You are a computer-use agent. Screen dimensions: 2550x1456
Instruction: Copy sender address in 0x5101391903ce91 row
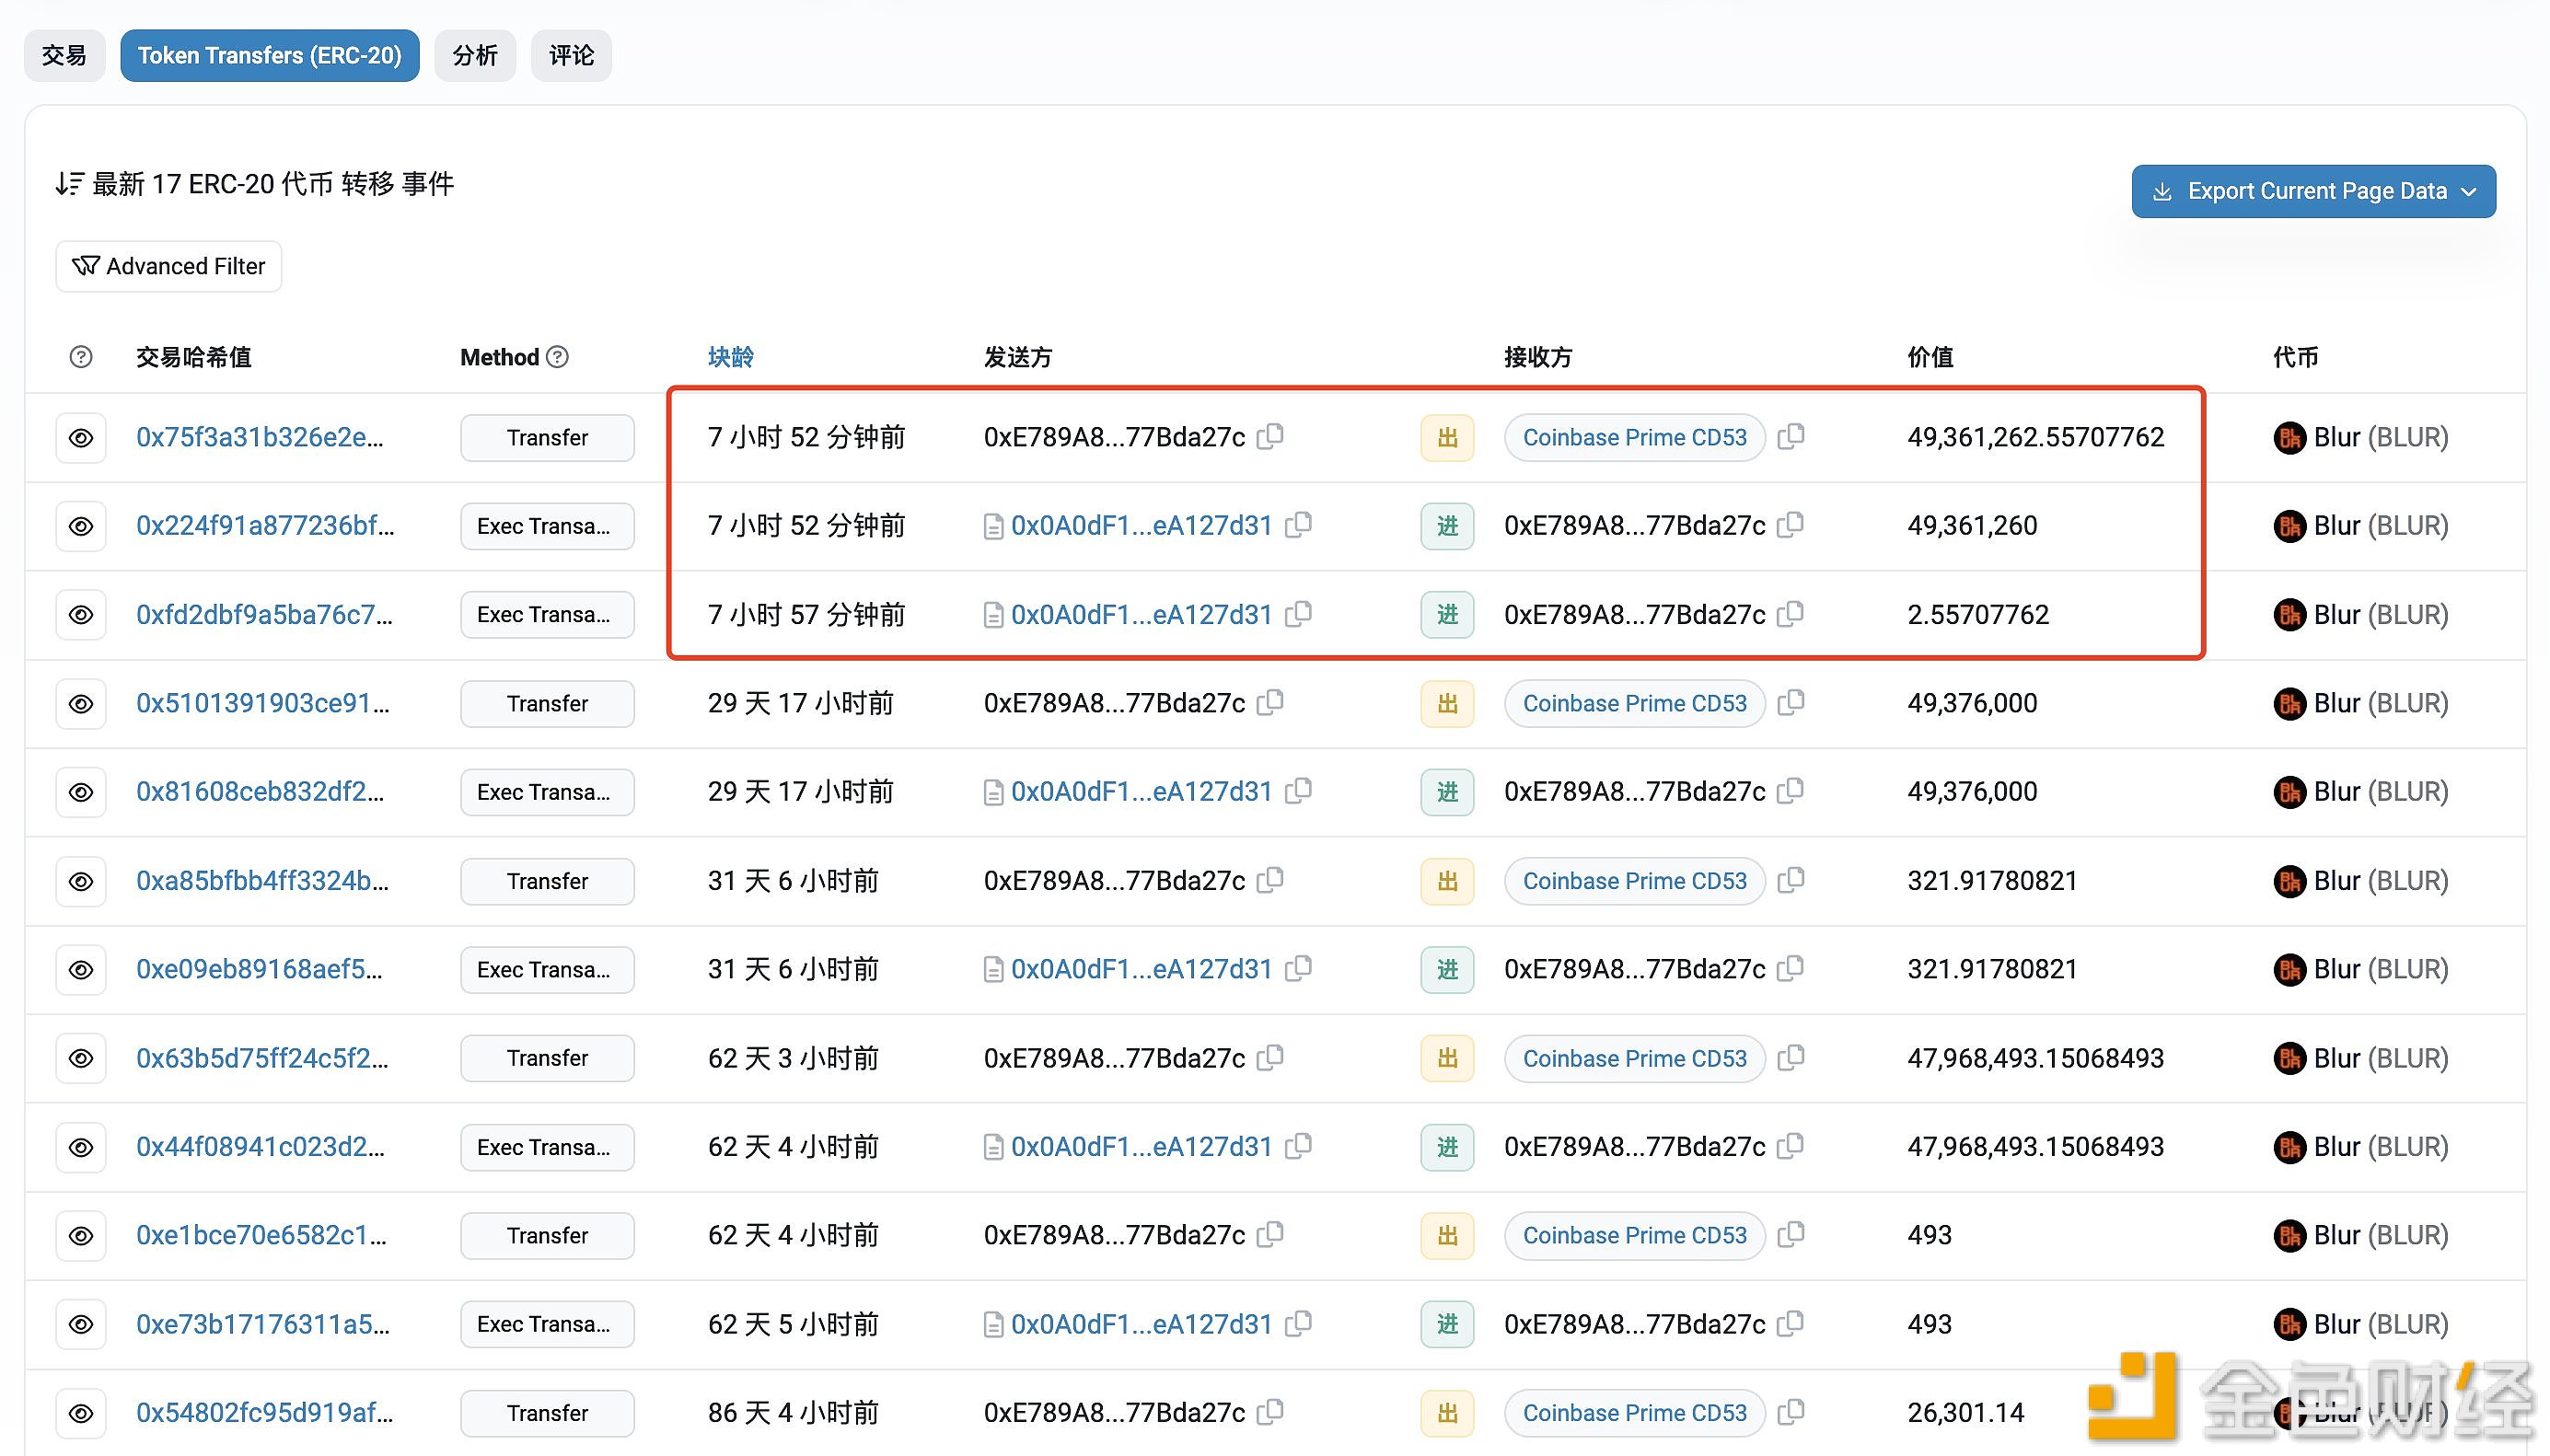[x=1270, y=702]
